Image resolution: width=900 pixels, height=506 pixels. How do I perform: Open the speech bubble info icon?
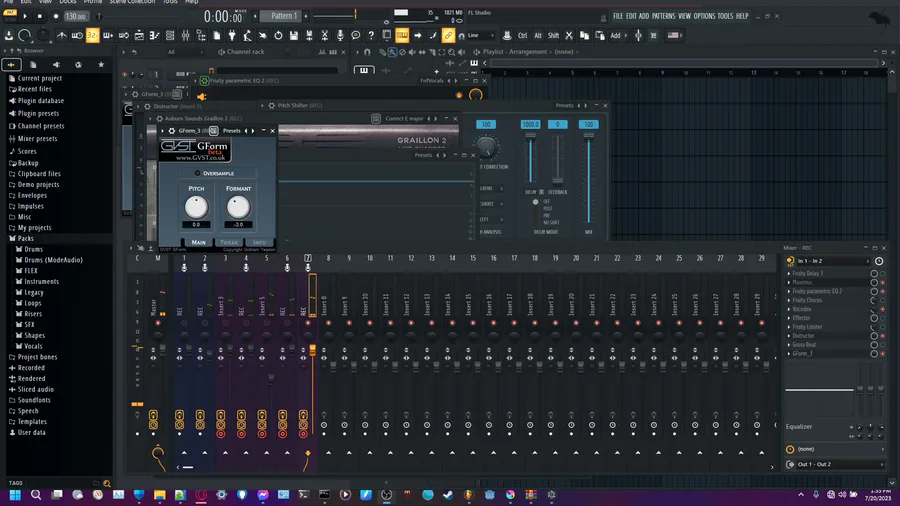click(x=356, y=36)
